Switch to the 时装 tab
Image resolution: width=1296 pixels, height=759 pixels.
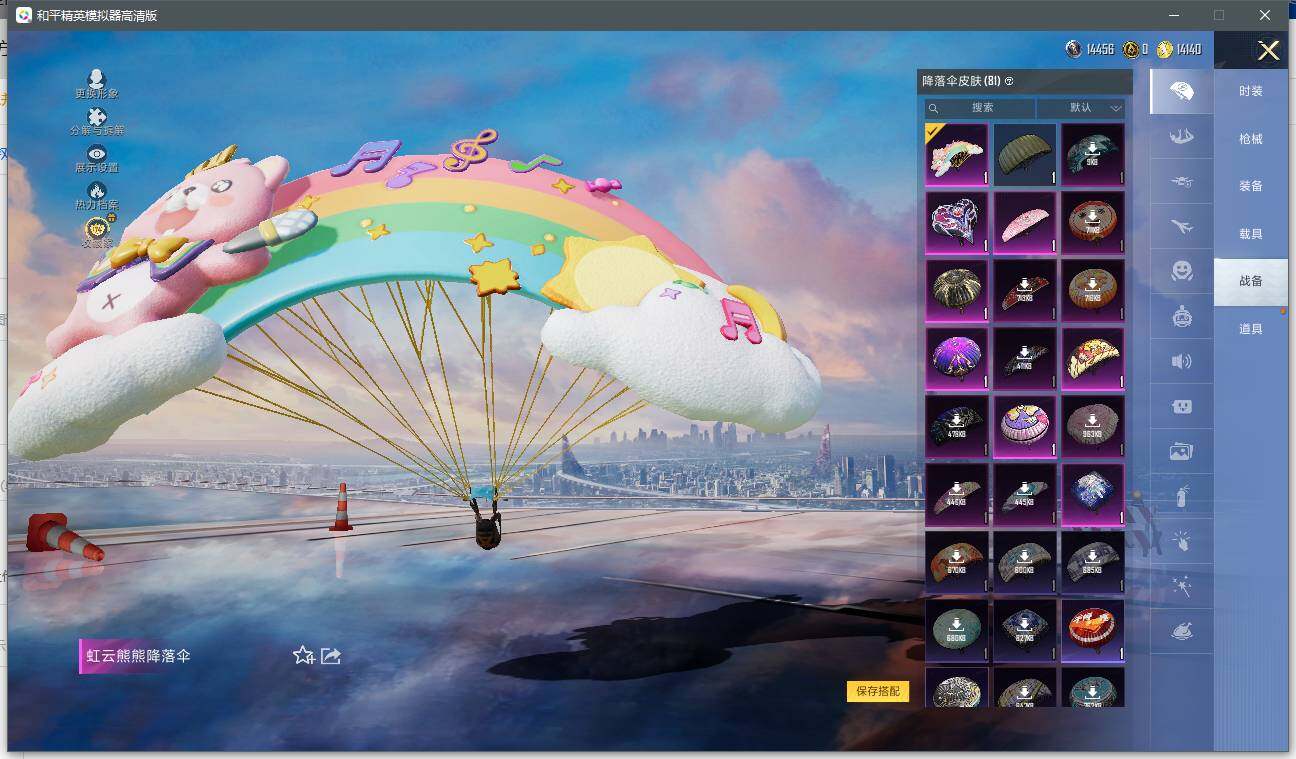point(1250,91)
